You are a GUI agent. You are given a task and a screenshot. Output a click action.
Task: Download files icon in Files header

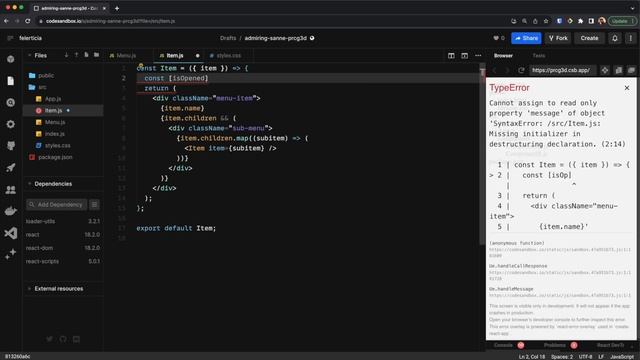66,55
